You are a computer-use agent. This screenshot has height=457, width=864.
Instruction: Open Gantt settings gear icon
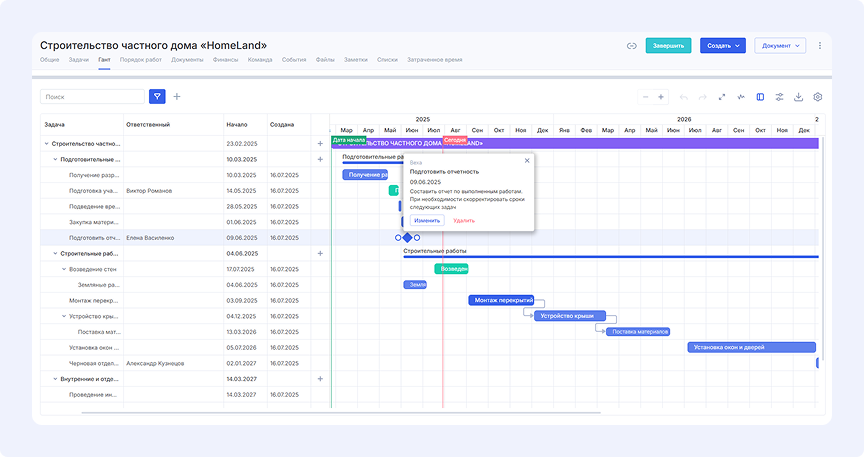coord(817,97)
